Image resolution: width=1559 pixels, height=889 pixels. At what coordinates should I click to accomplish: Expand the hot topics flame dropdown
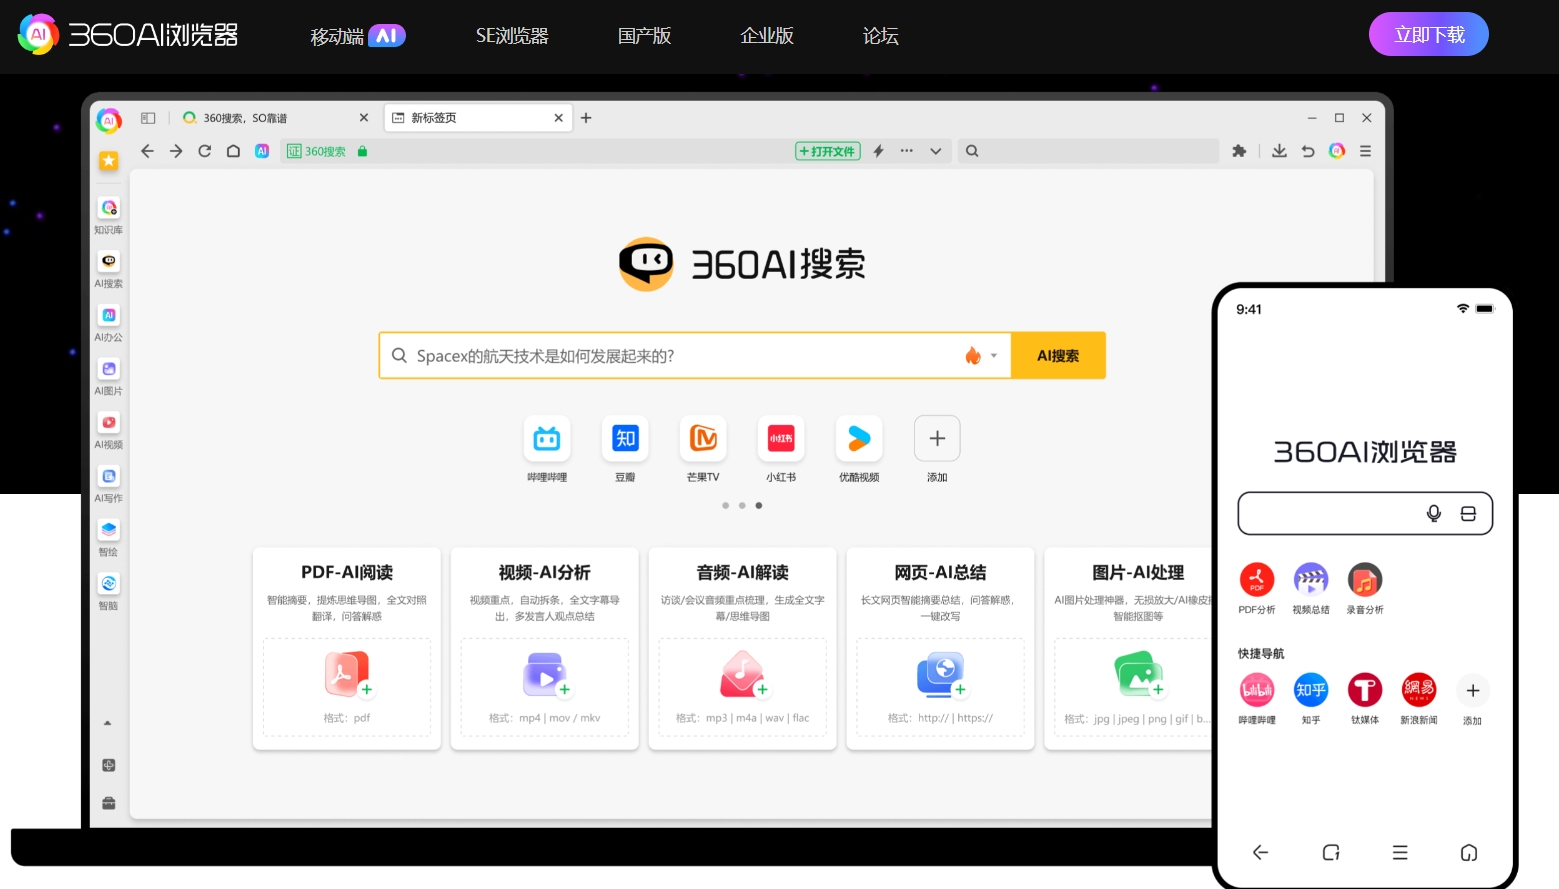click(981, 356)
